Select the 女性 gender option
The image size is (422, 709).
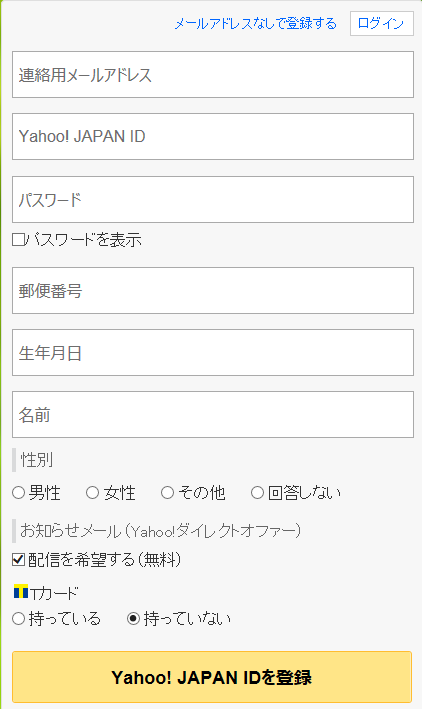pyautogui.click(x=92, y=492)
